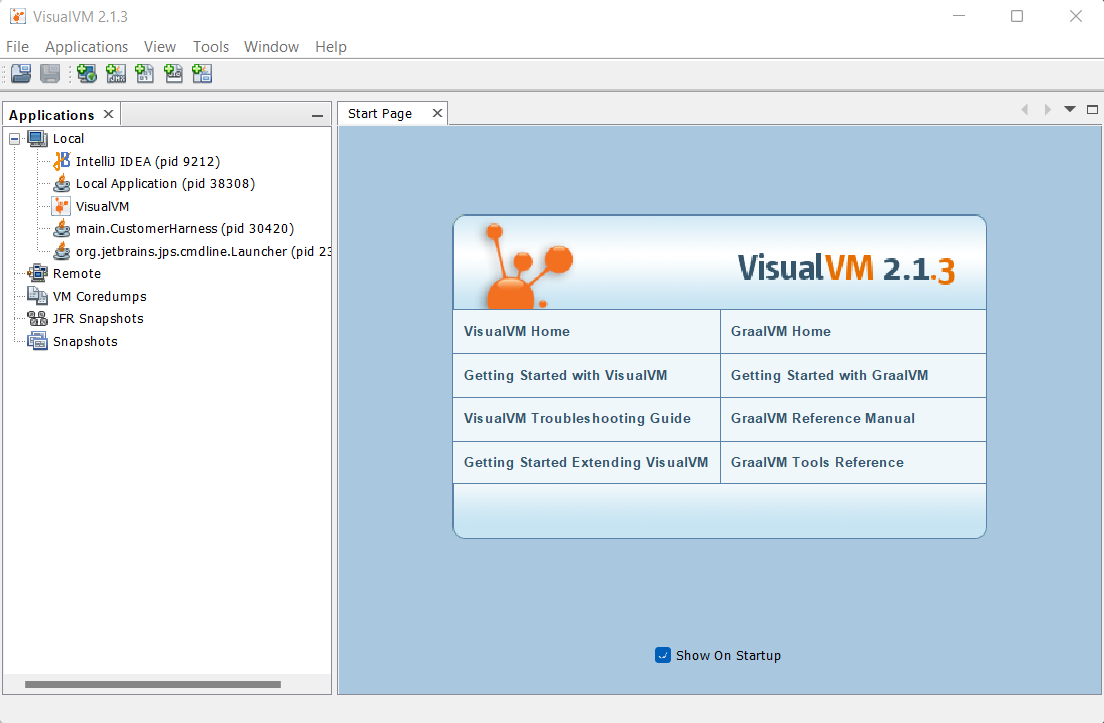Open GraalVM Reference Manual link
This screenshot has height=723, width=1104.
[823, 418]
